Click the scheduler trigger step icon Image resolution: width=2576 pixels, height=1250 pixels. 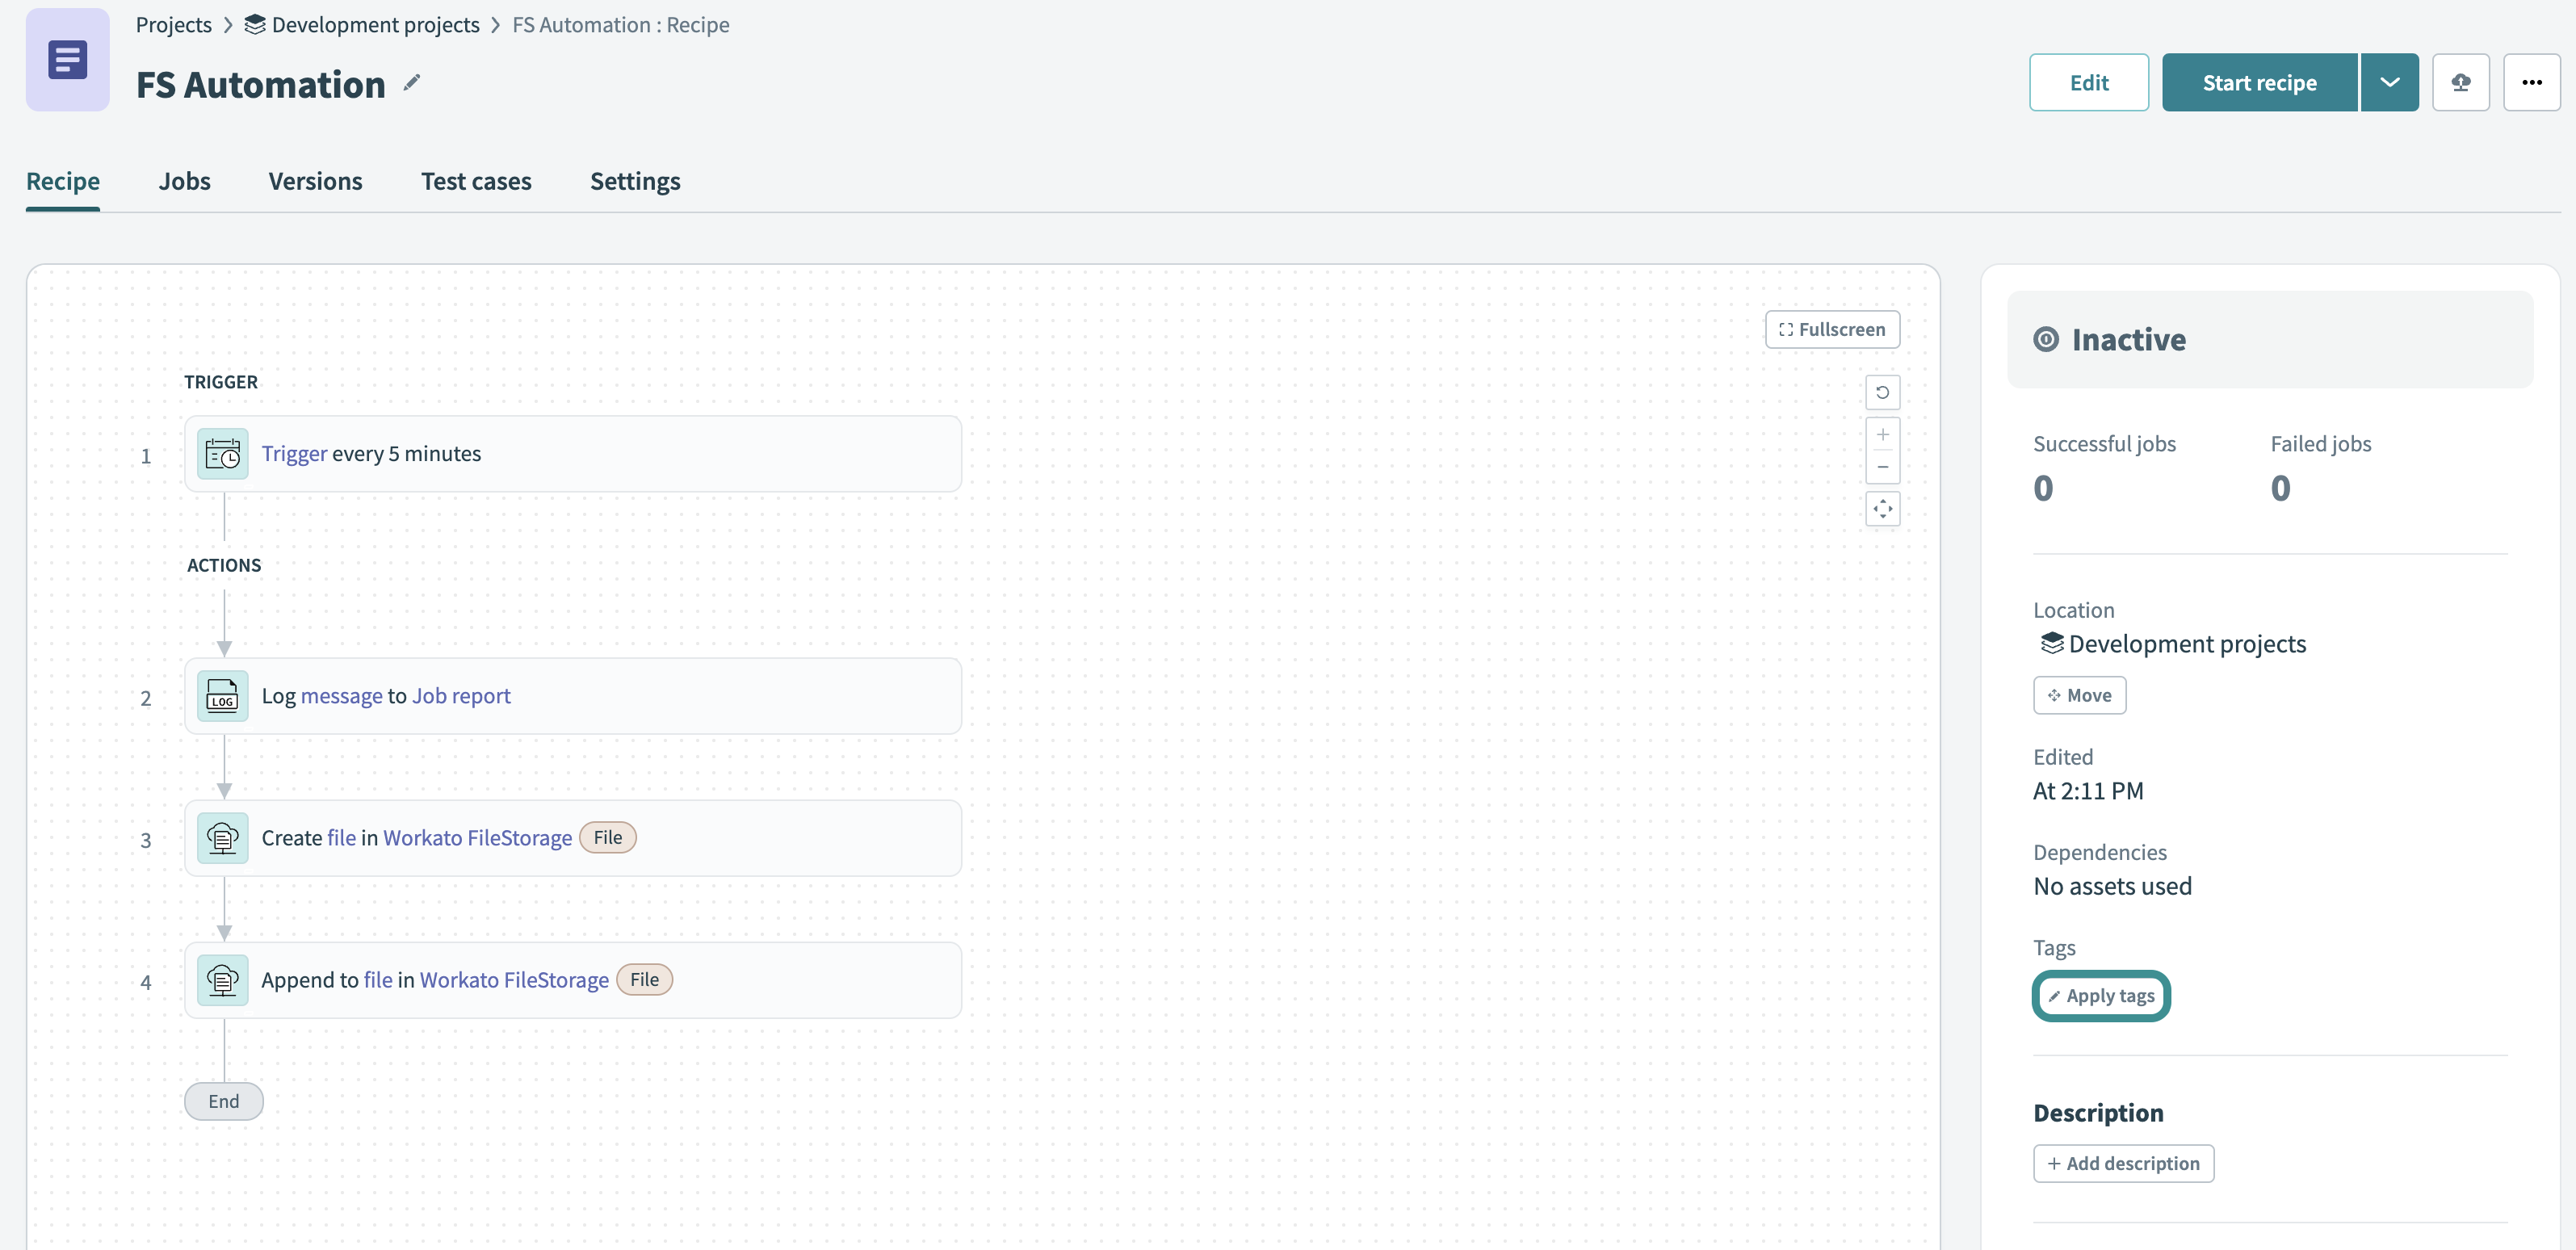coord(222,454)
